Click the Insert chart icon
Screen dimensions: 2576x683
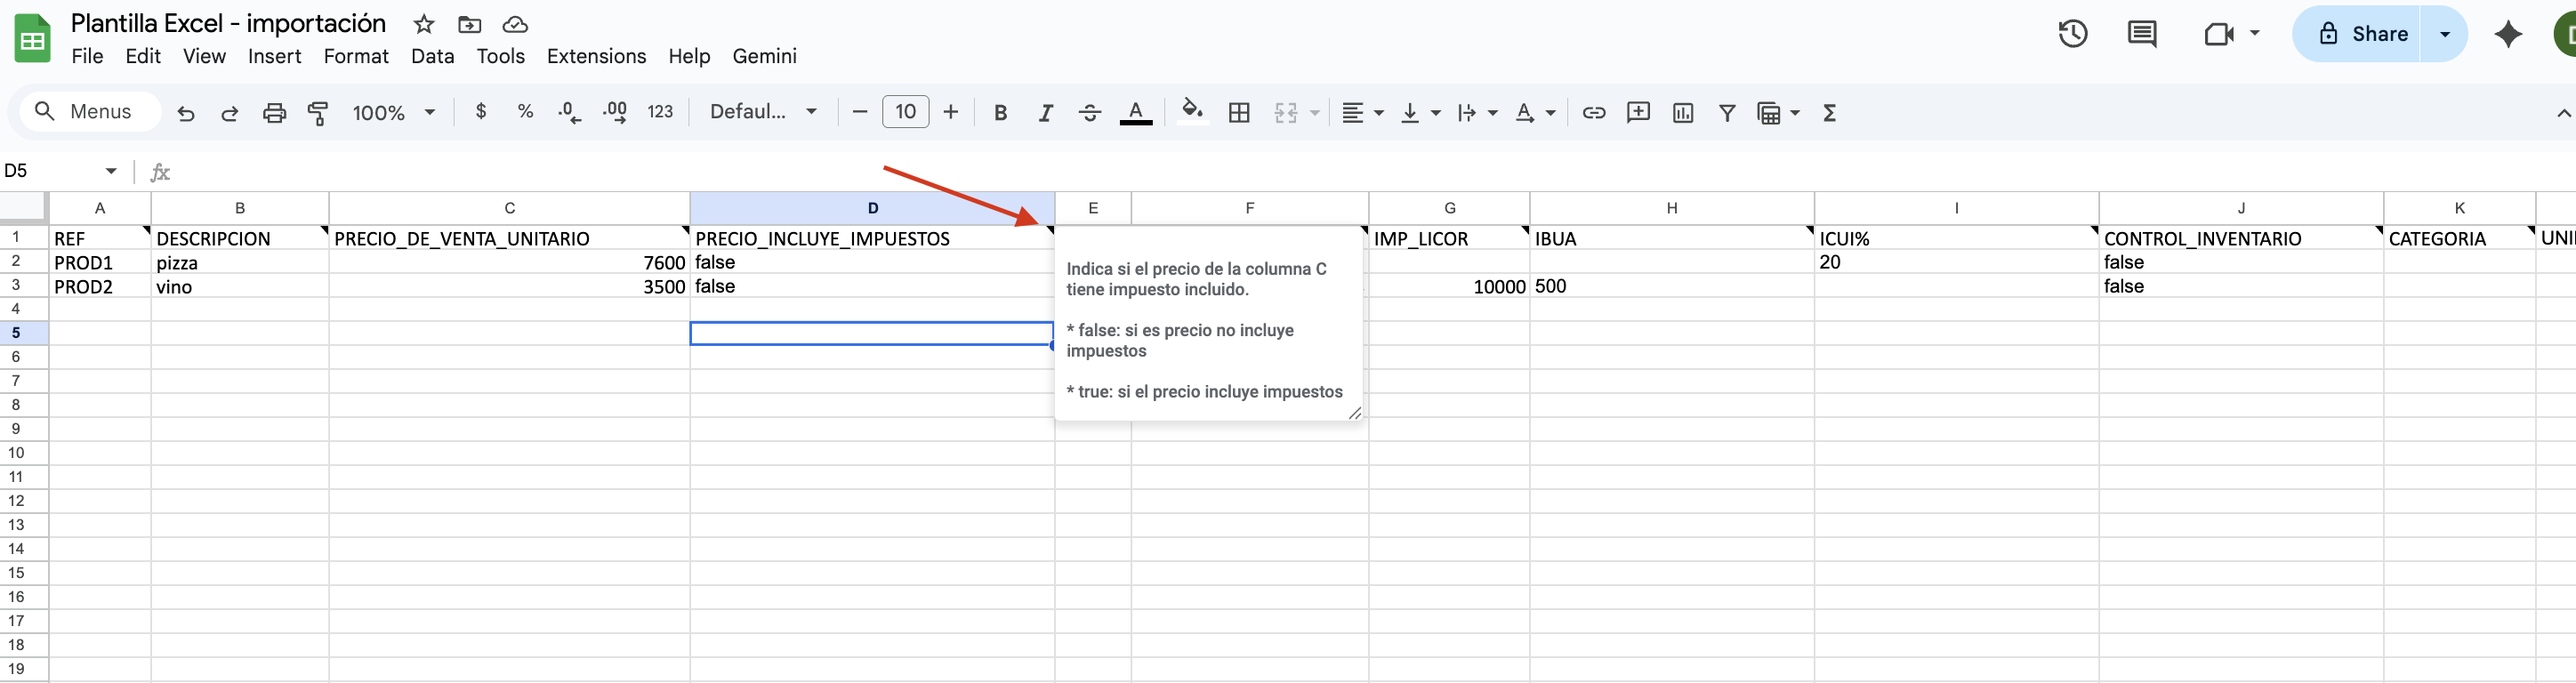[1682, 113]
